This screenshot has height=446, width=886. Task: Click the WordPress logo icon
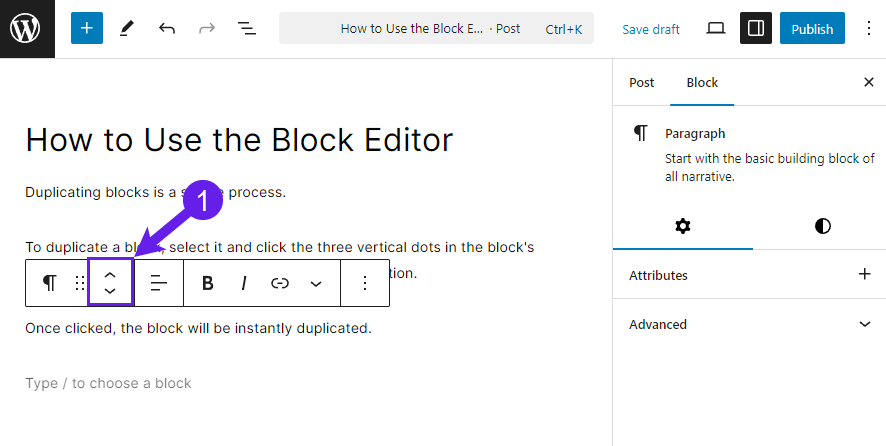(x=26, y=29)
